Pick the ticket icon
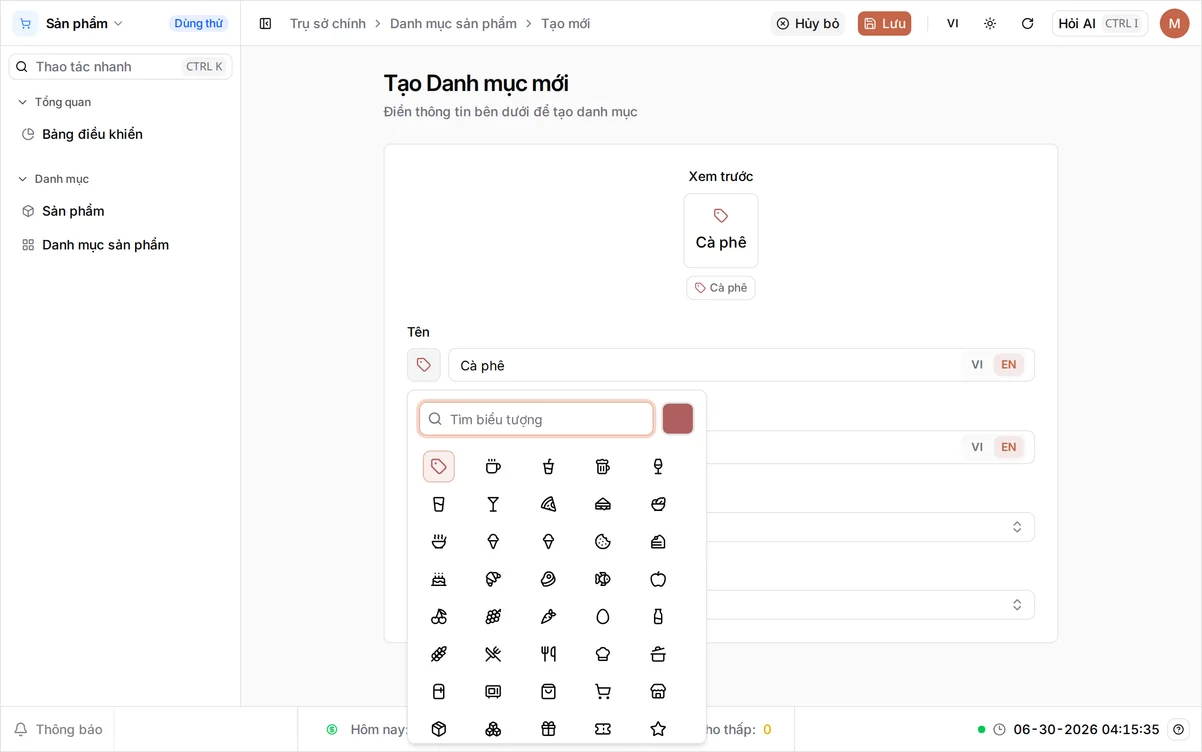The image size is (1202, 752). point(603,729)
